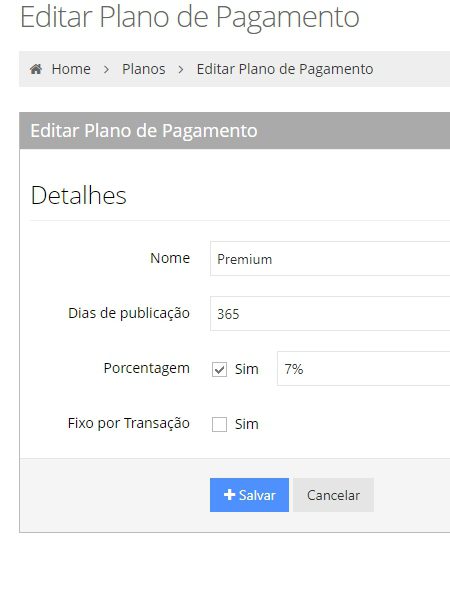Screen dimensions: 450x595
Task: Focus the Nome field containing Premium
Action: (x=330, y=258)
